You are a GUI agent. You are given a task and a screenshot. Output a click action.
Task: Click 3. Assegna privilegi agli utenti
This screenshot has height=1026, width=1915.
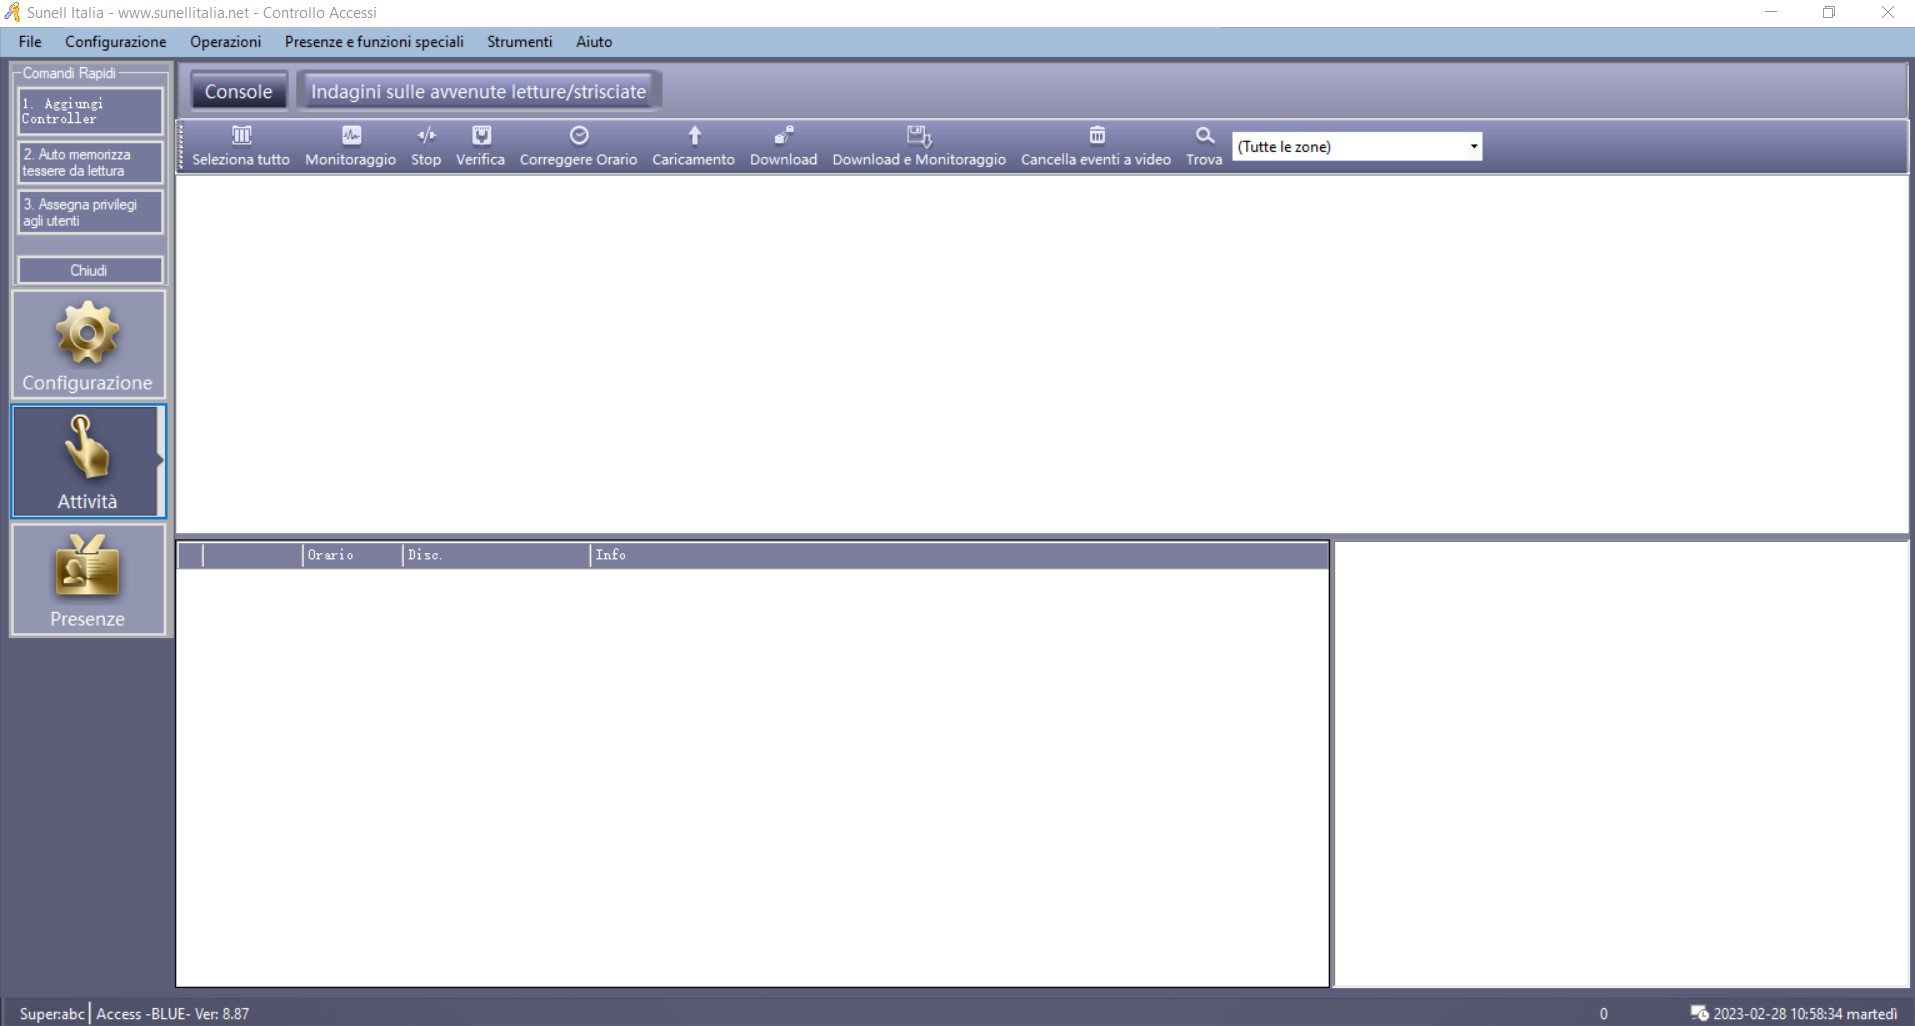click(90, 212)
